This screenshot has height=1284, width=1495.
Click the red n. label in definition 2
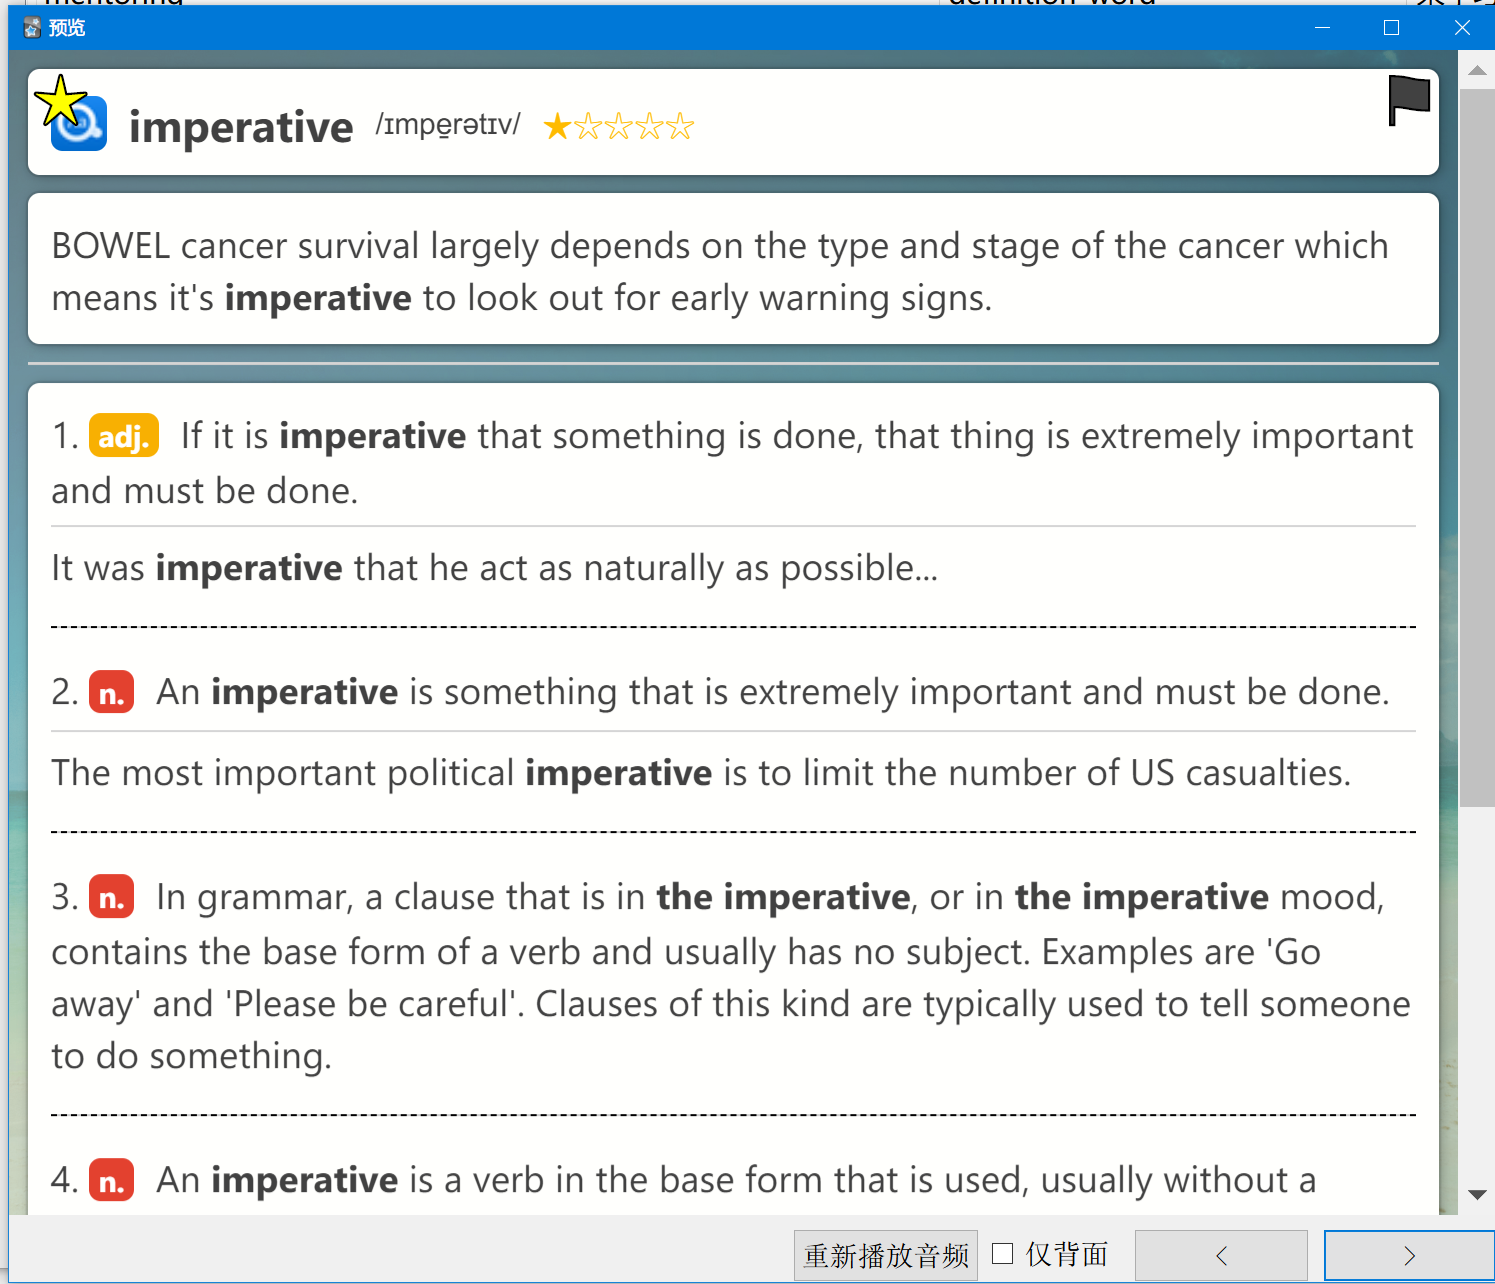click(x=112, y=692)
